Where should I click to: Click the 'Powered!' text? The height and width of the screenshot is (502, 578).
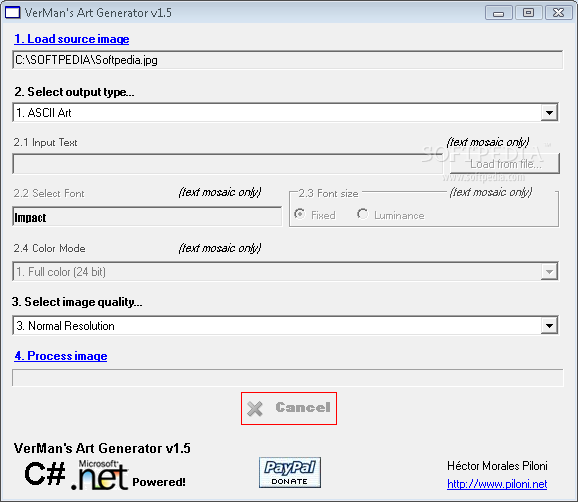(159, 482)
